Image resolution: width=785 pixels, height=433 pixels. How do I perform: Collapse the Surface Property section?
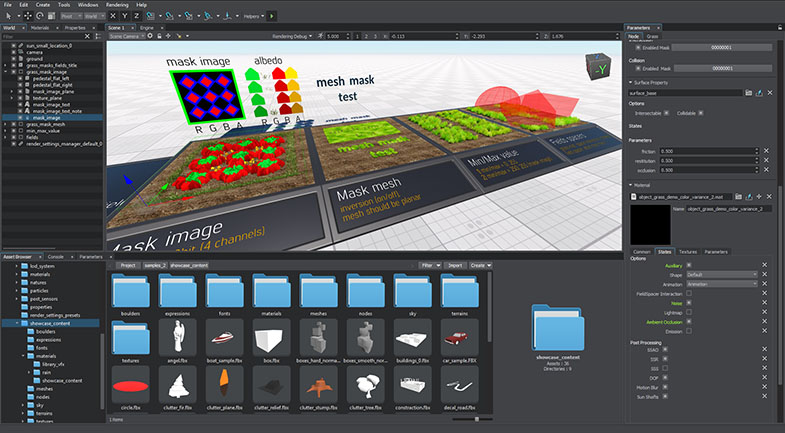(x=630, y=83)
